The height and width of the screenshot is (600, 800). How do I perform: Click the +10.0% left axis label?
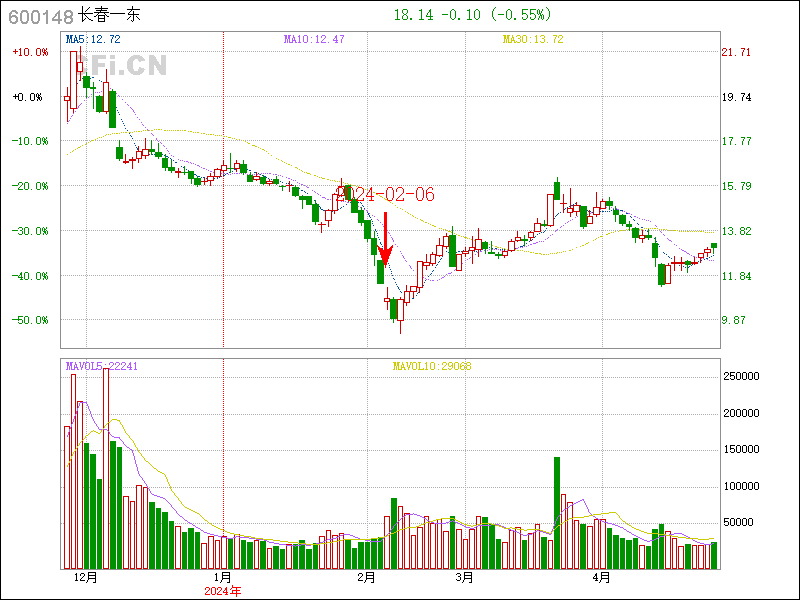[x=29, y=52]
